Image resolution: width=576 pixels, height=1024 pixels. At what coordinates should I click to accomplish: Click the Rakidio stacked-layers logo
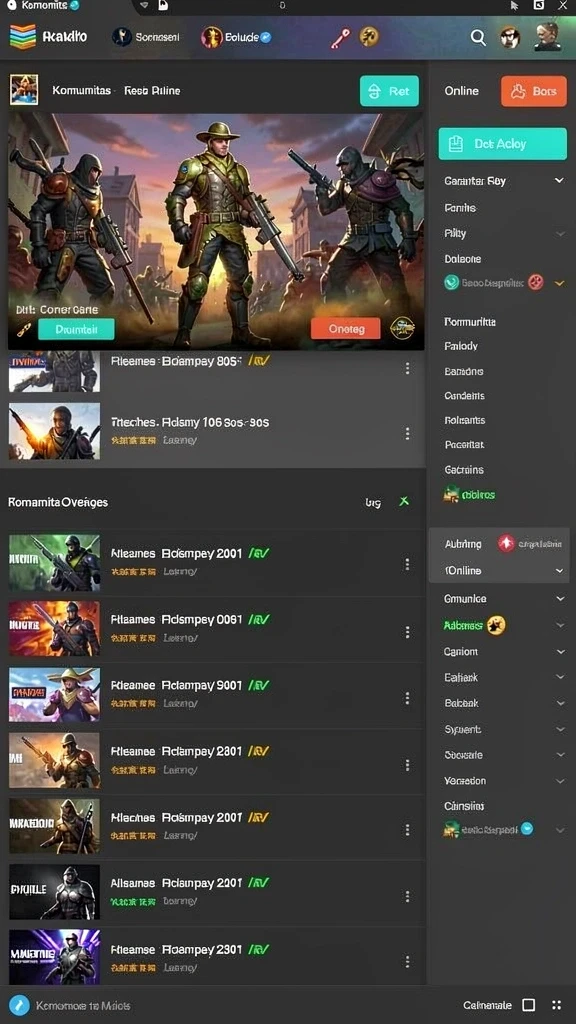coord(22,37)
